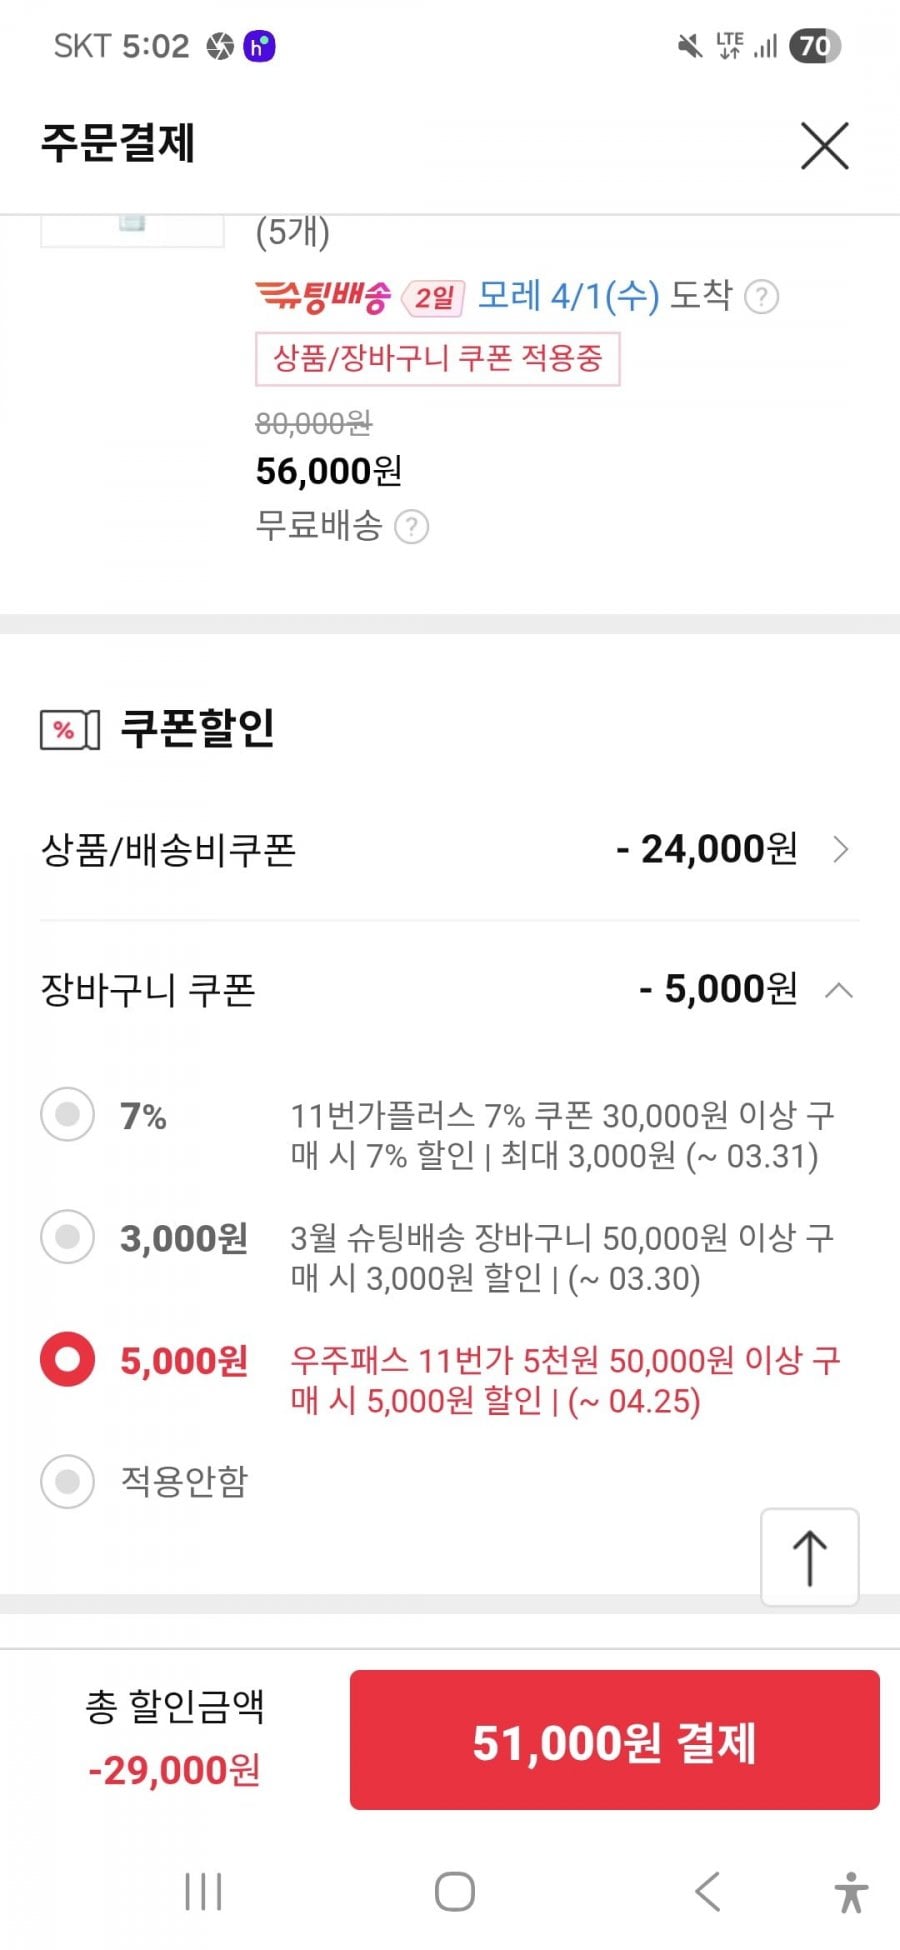
Task: Choose 적용안함 to apply no coupon
Action: pyautogui.click(x=68, y=1481)
